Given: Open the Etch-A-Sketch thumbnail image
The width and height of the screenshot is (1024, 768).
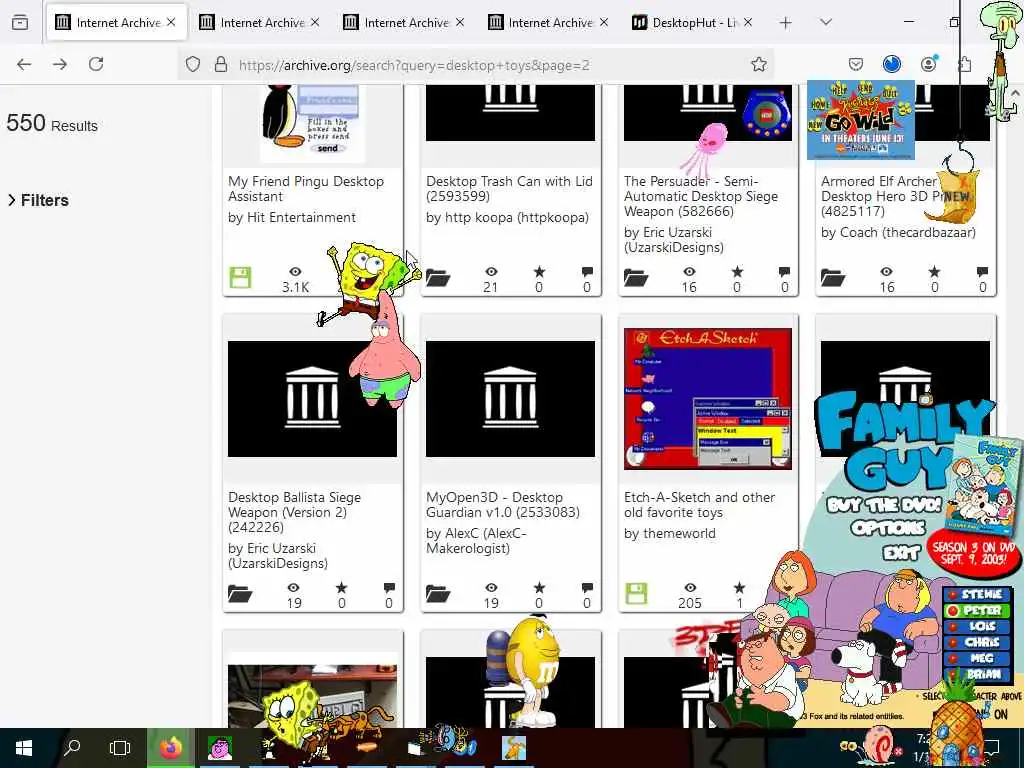Looking at the screenshot, I should tap(708, 398).
